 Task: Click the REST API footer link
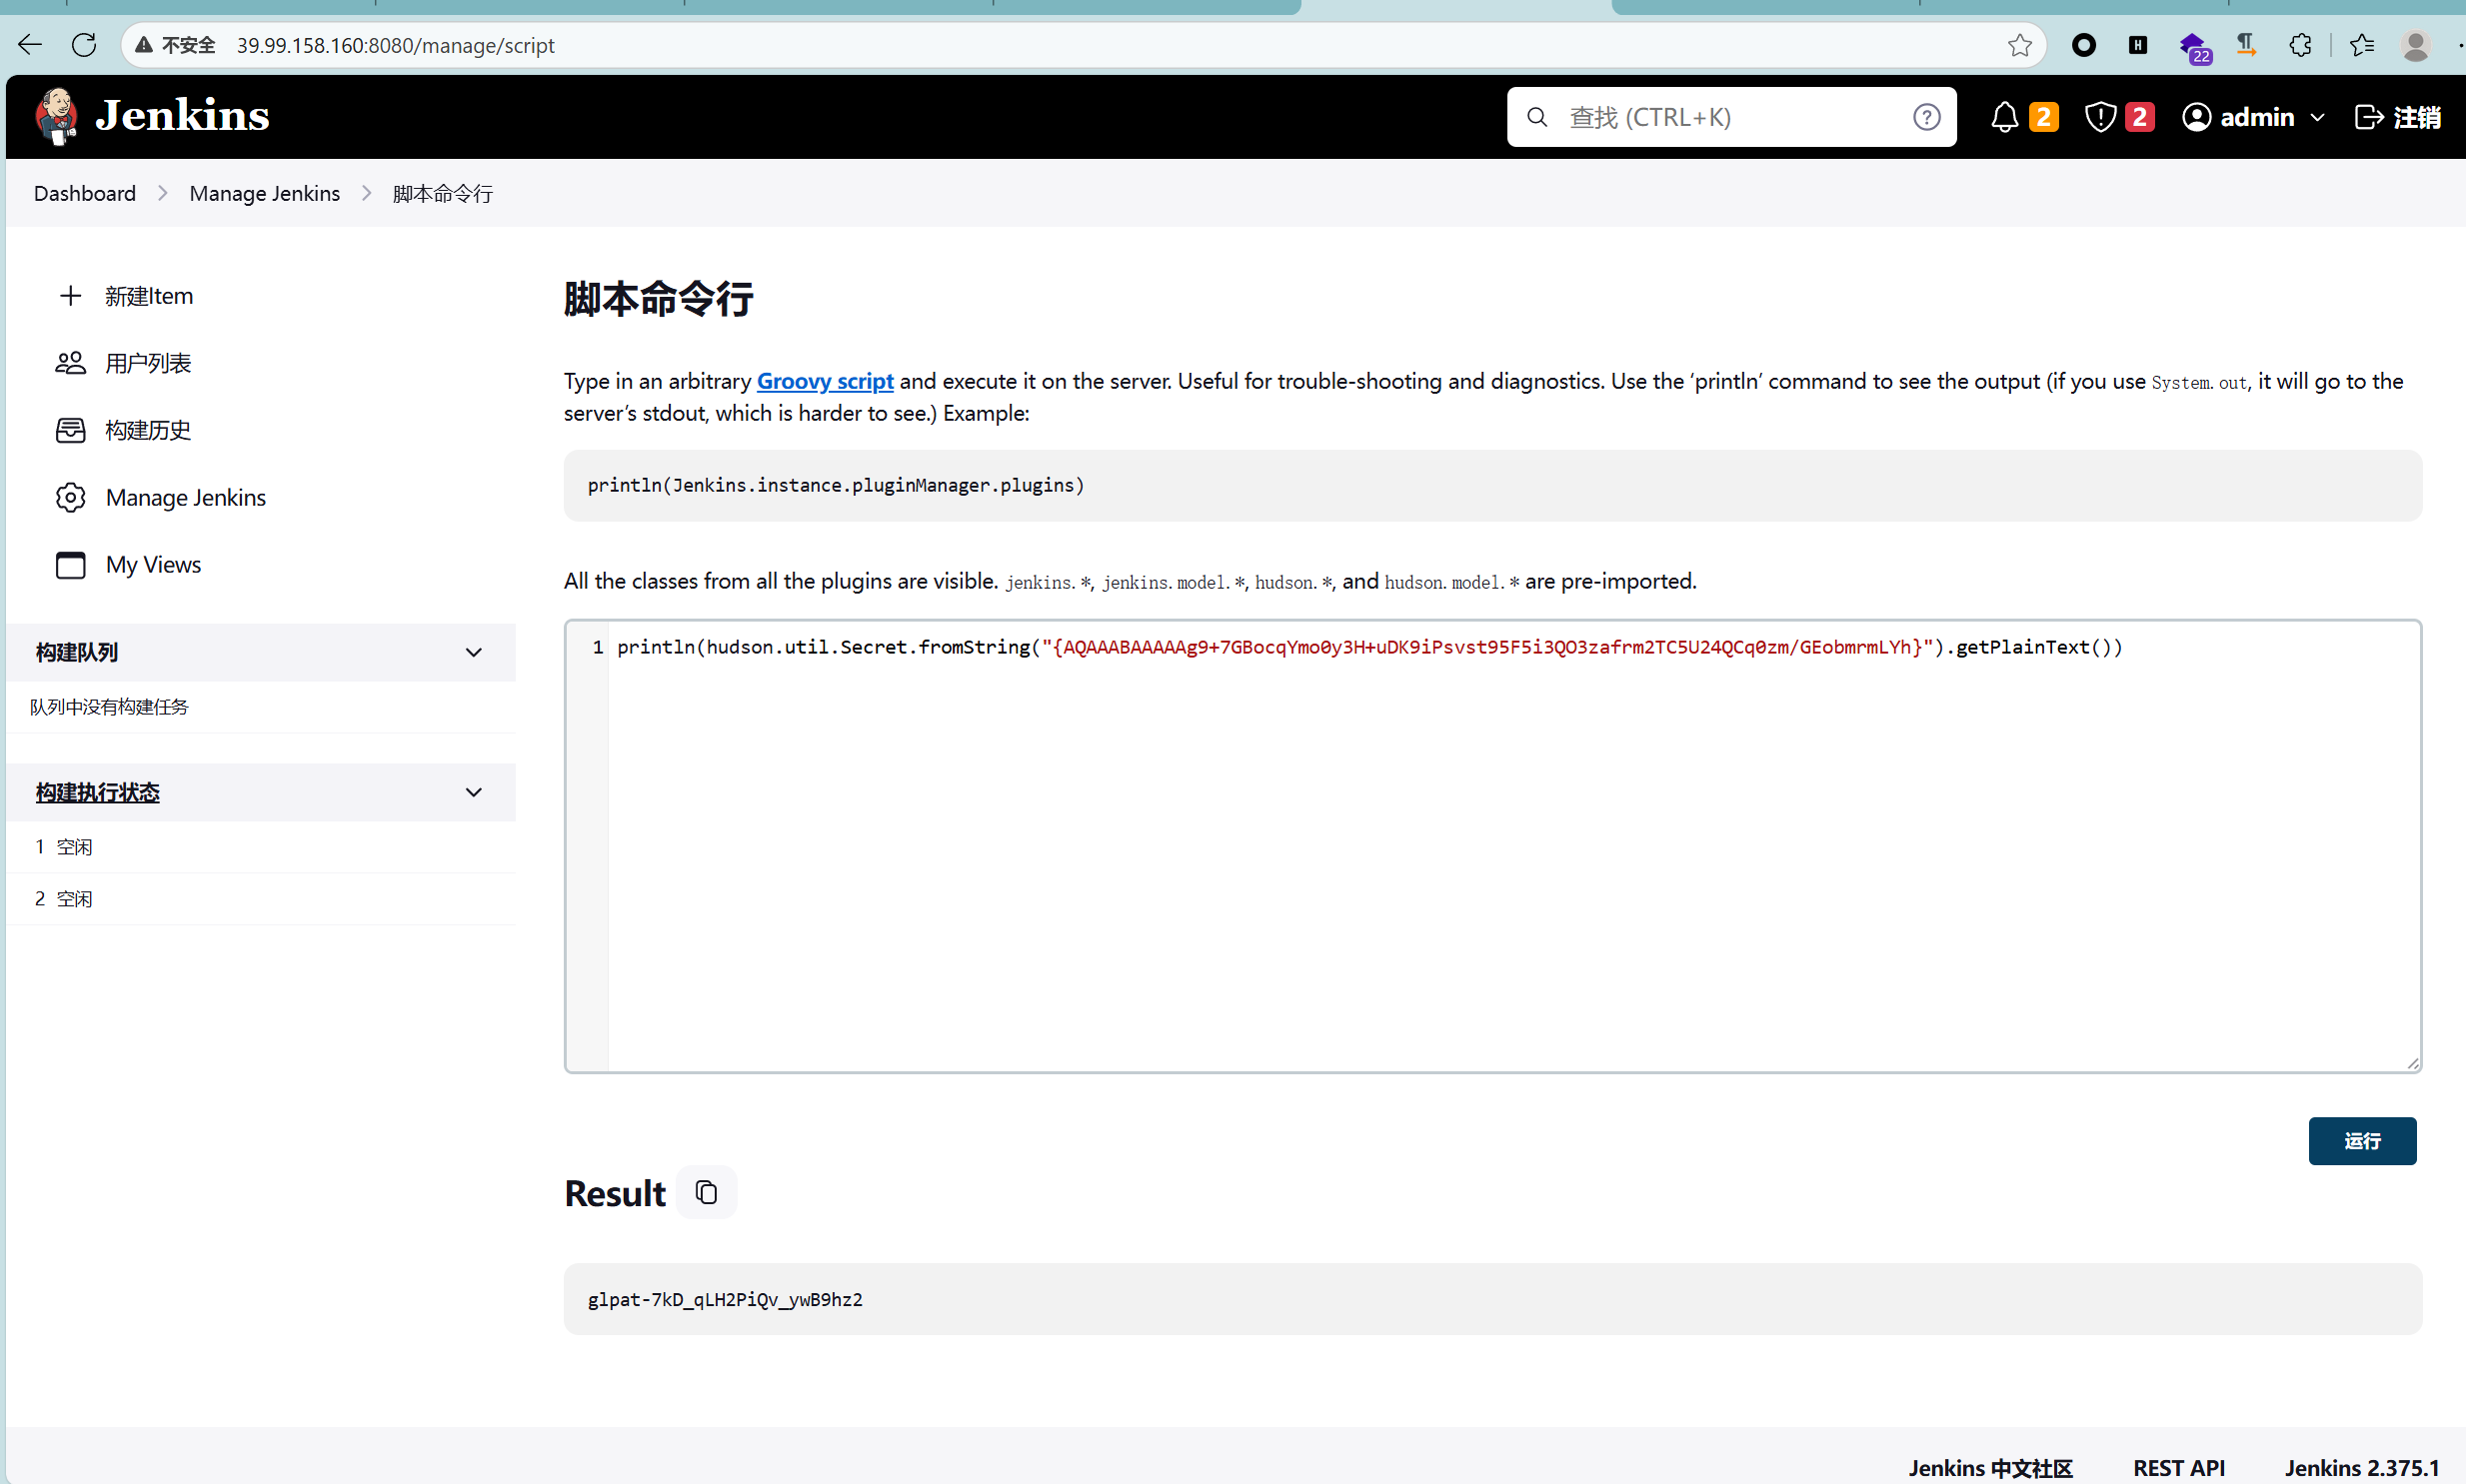[x=2178, y=1467]
